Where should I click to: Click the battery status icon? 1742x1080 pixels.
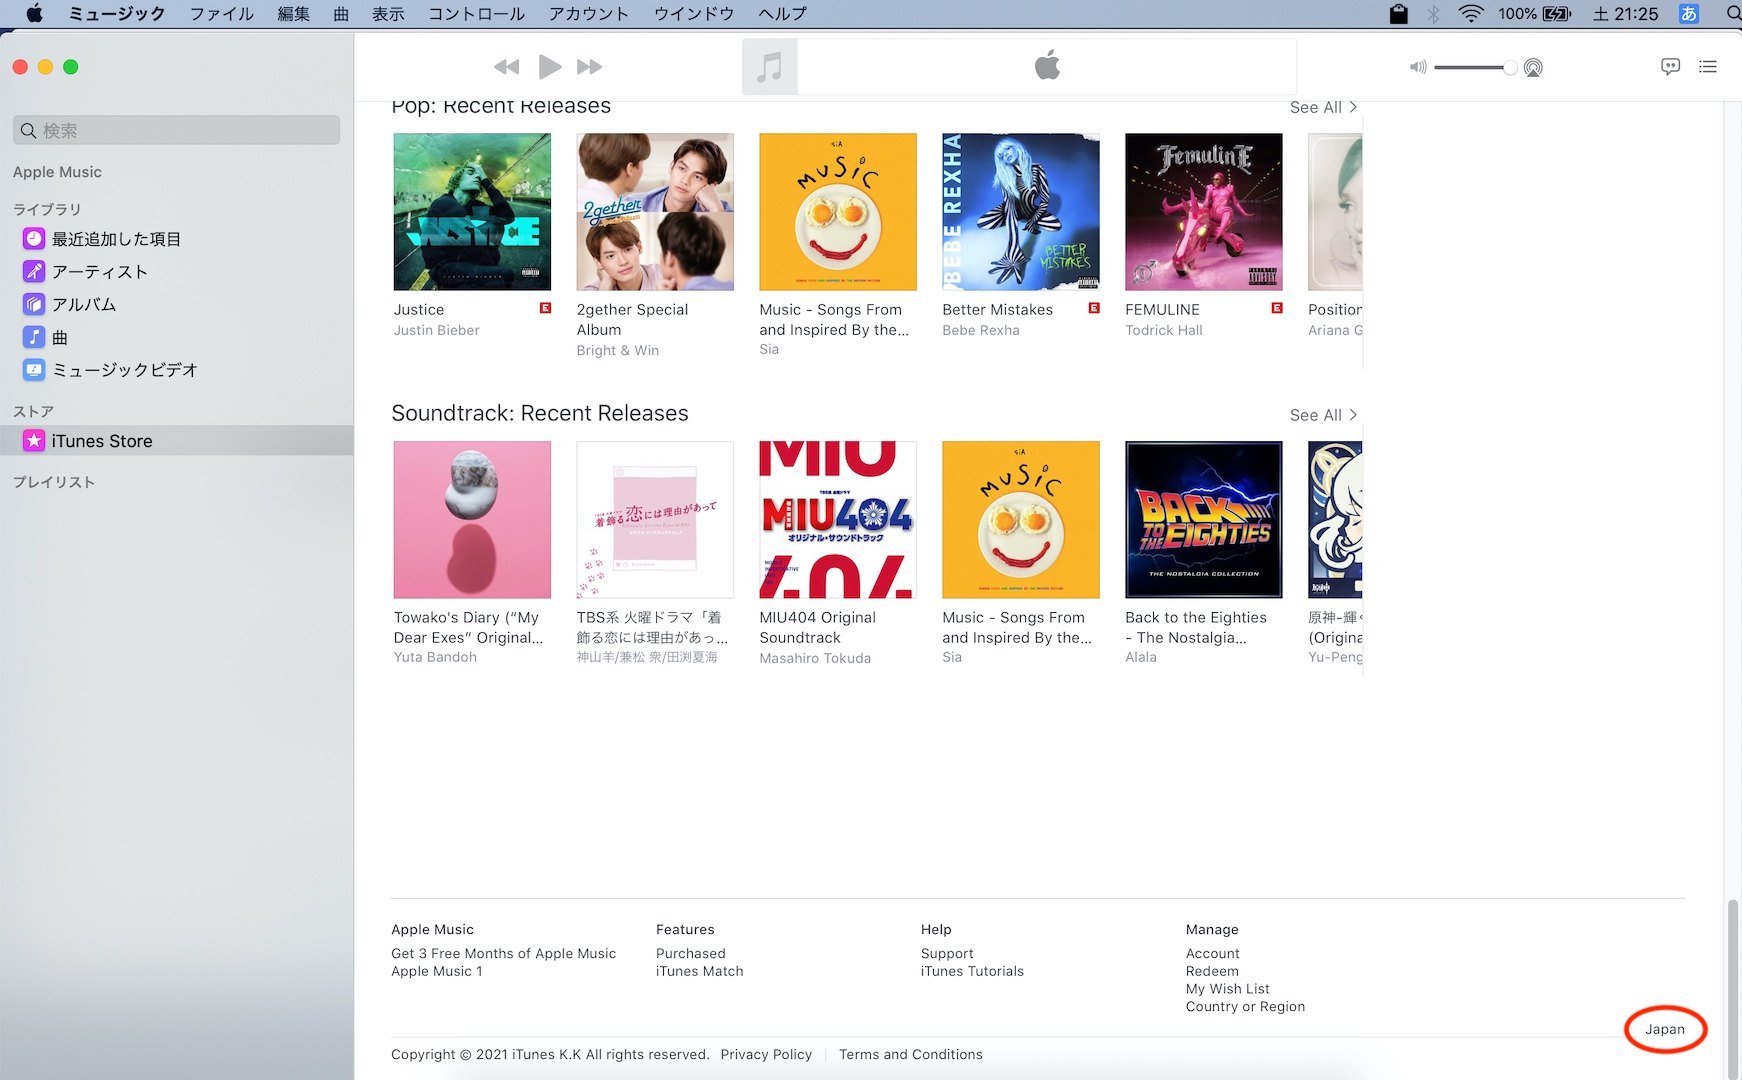tap(1557, 14)
